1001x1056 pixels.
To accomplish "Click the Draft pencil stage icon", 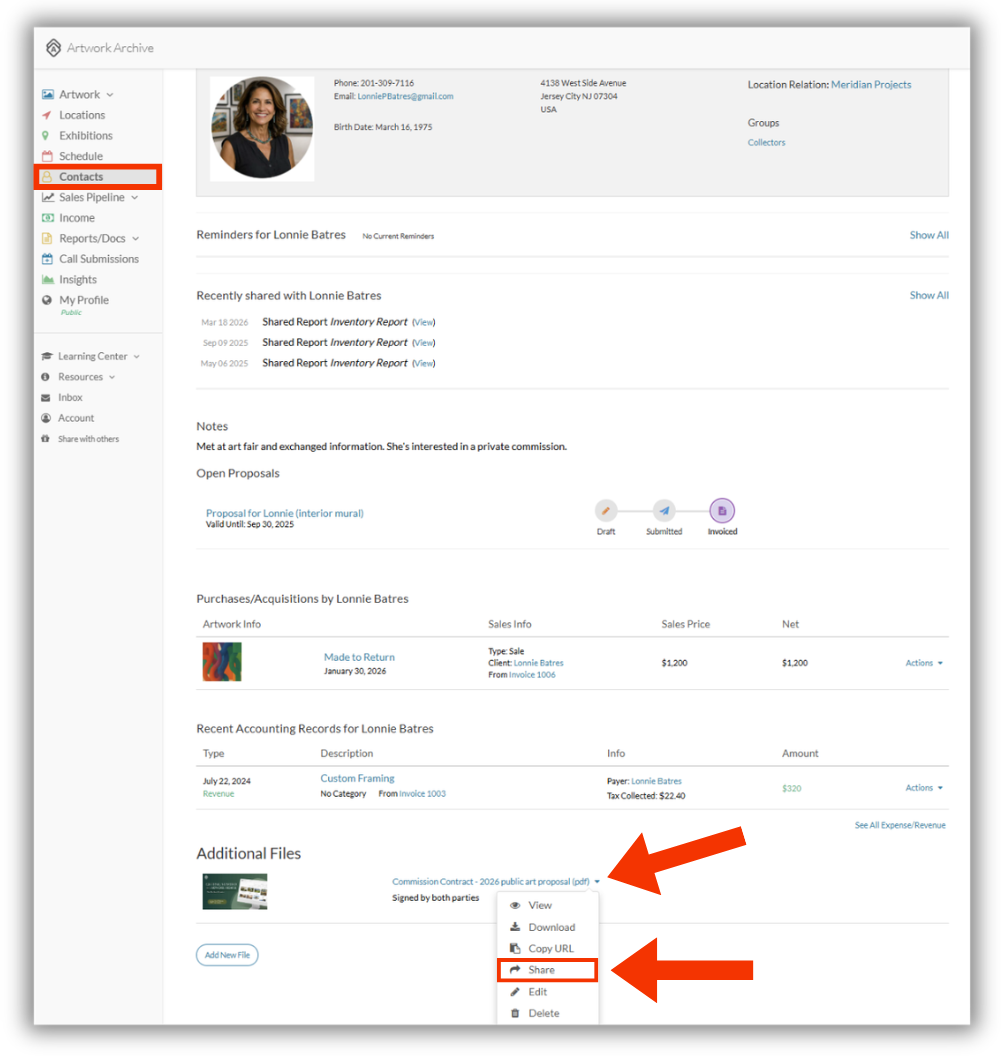I will [606, 511].
